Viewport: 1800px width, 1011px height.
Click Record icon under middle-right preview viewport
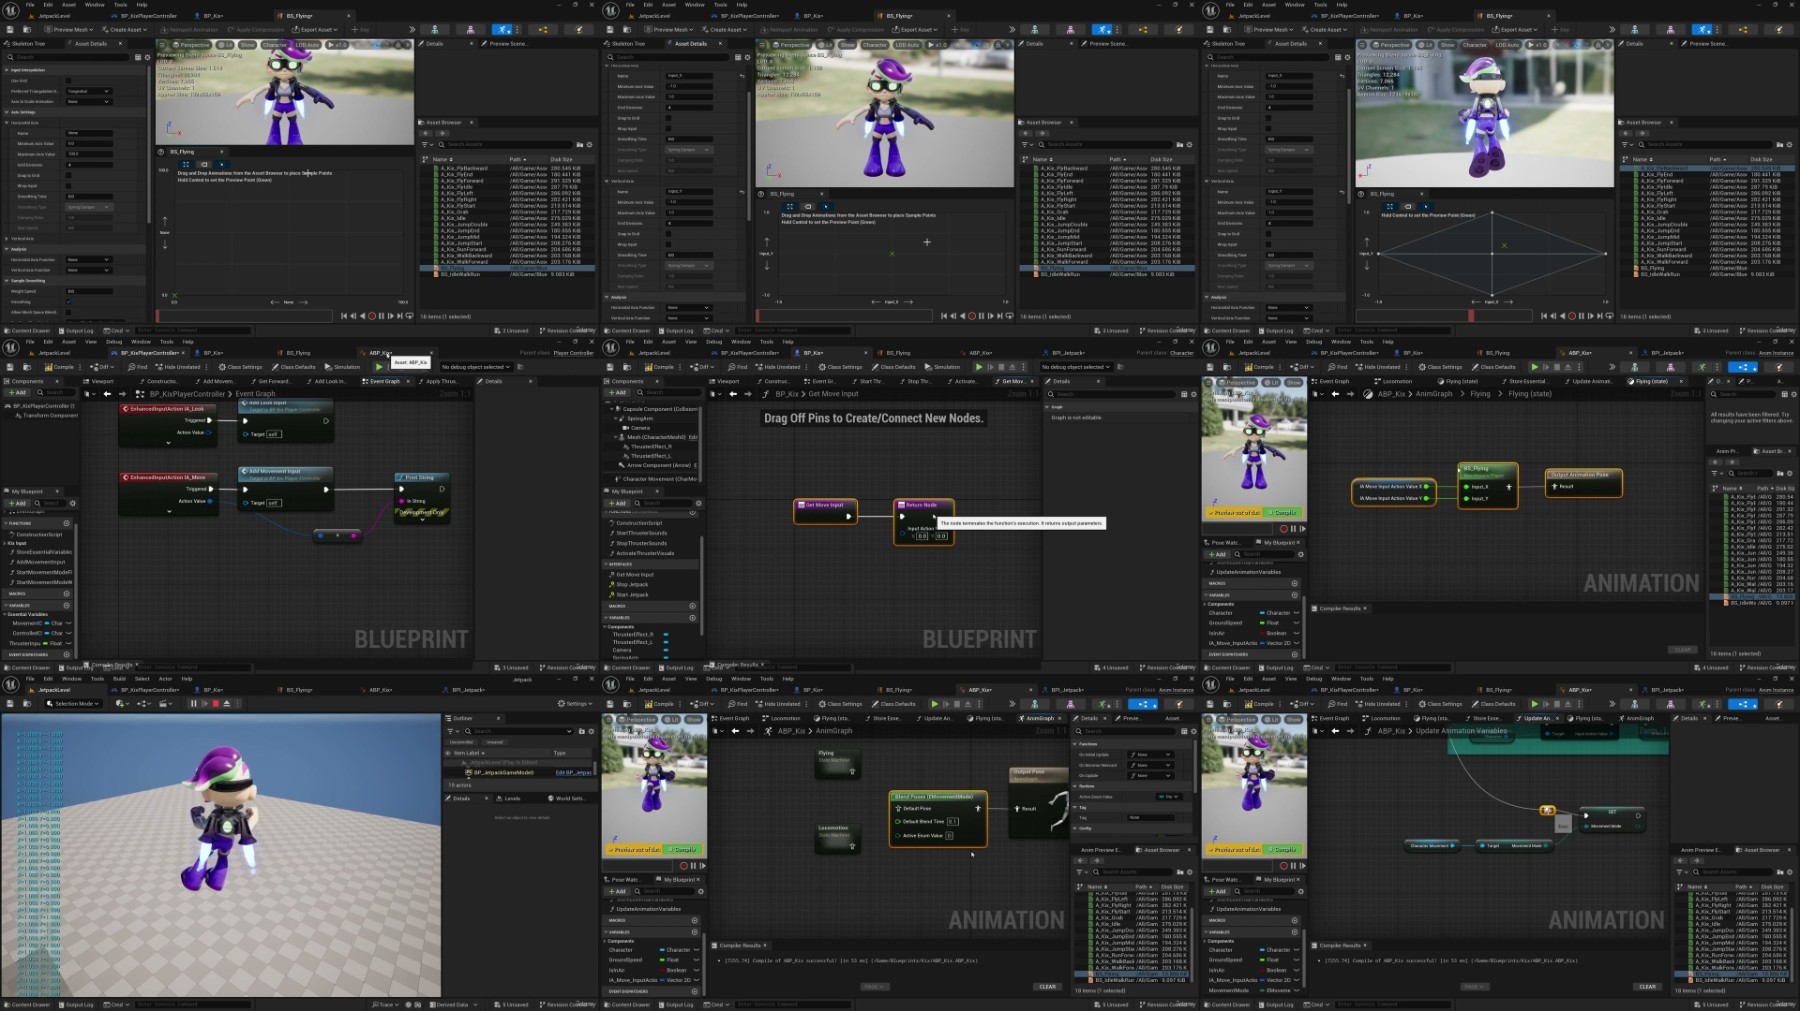pyautogui.click(x=1283, y=529)
